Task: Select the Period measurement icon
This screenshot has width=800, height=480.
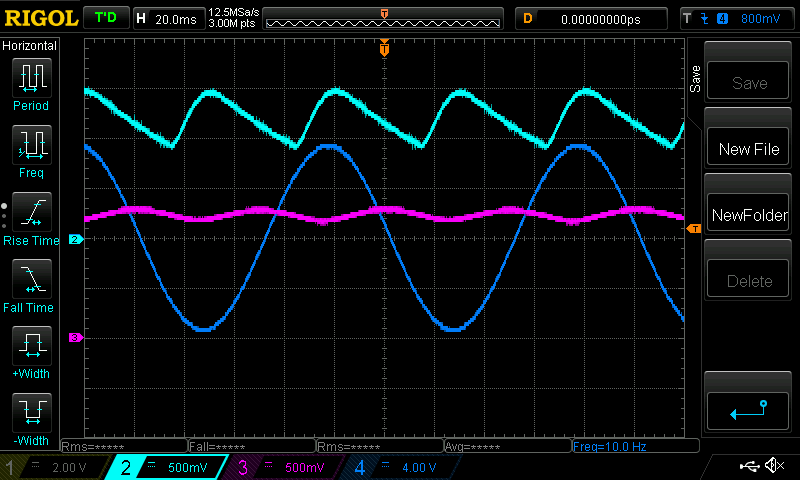Action: [x=31, y=77]
